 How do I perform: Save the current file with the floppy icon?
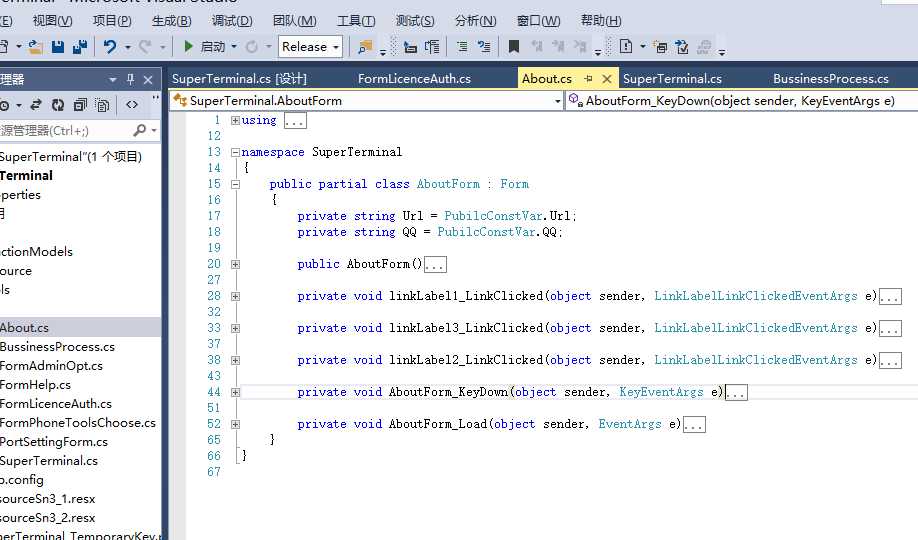click(57, 47)
